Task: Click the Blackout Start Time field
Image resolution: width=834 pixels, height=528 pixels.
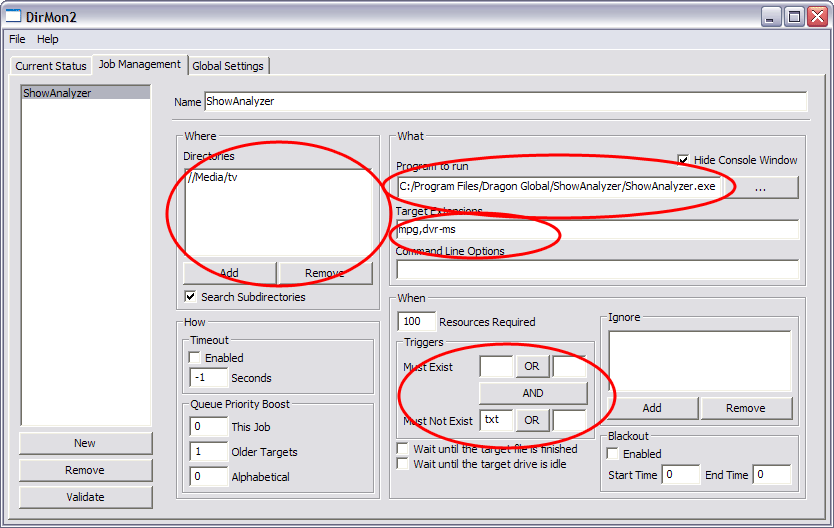Action: pyautogui.click(x=681, y=474)
